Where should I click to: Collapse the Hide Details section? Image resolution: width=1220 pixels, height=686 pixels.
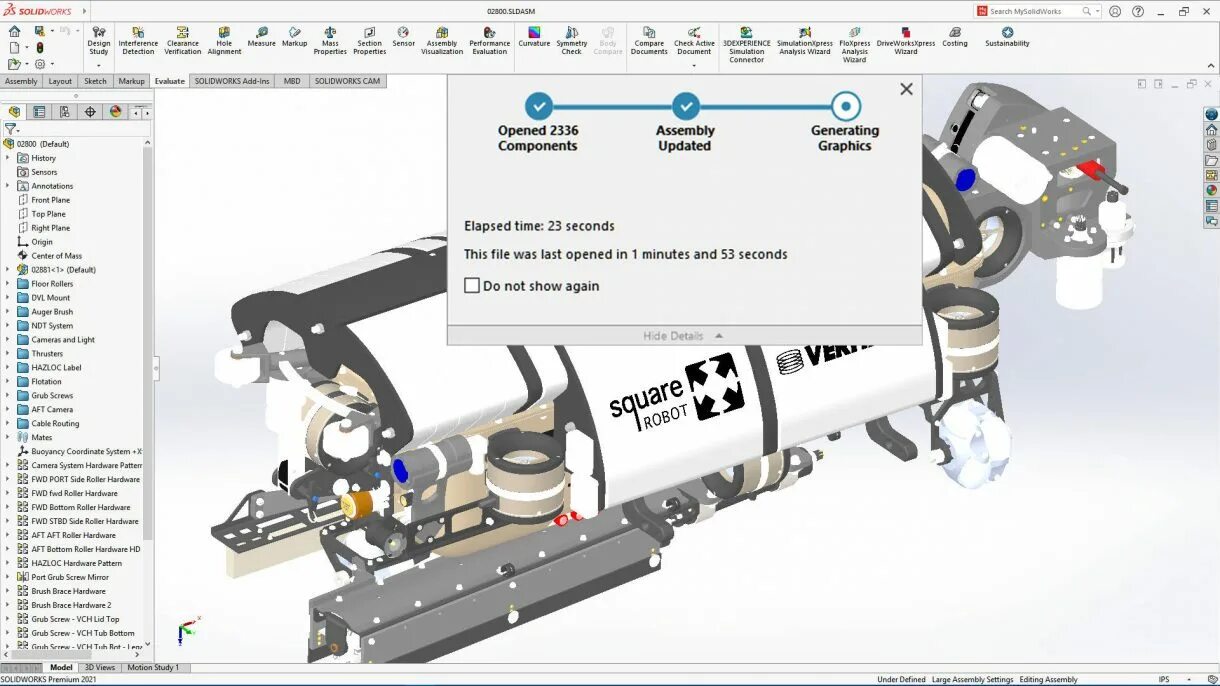(674, 336)
